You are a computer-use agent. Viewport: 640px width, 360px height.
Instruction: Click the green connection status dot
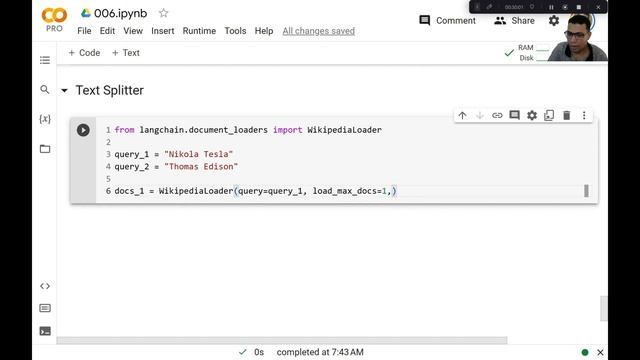coord(584,352)
